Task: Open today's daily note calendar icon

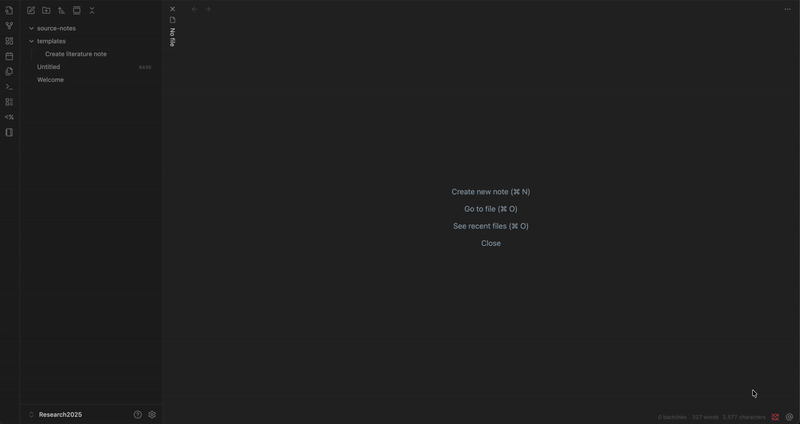Action: pyautogui.click(x=9, y=56)
